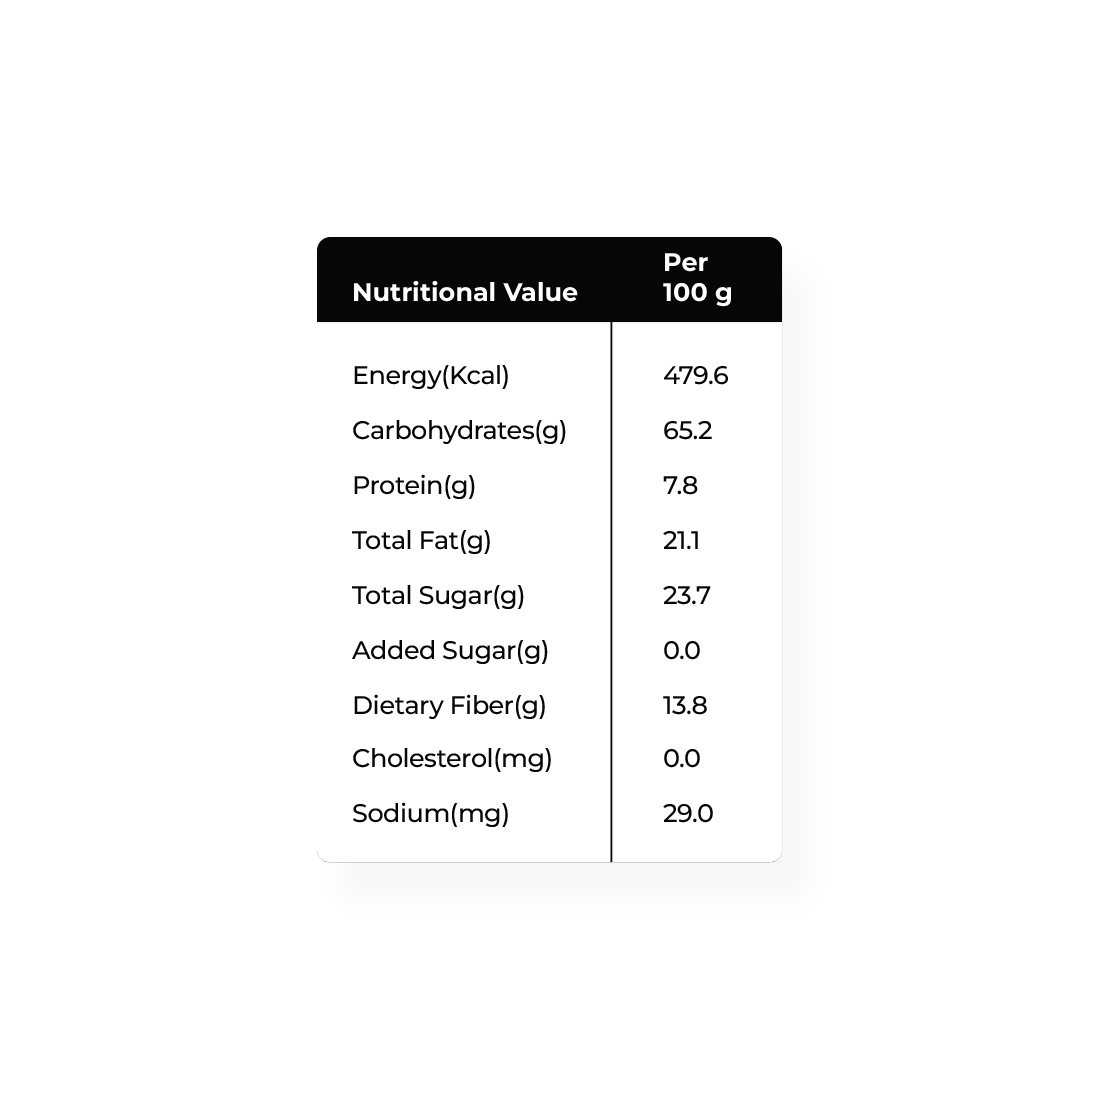Select the Total Fat(g) label
The image size is (1100, 1100).
tap(422, 541)
